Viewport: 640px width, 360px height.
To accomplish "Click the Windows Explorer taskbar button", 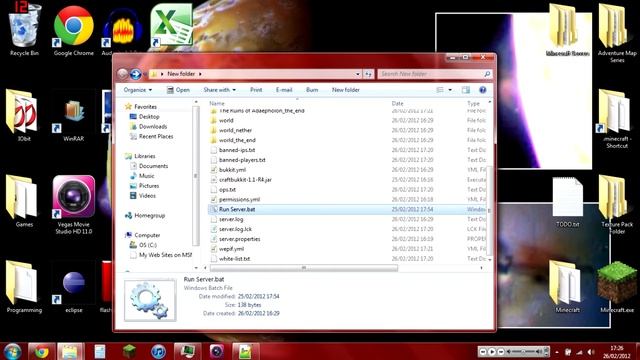I will coord(70,351).
